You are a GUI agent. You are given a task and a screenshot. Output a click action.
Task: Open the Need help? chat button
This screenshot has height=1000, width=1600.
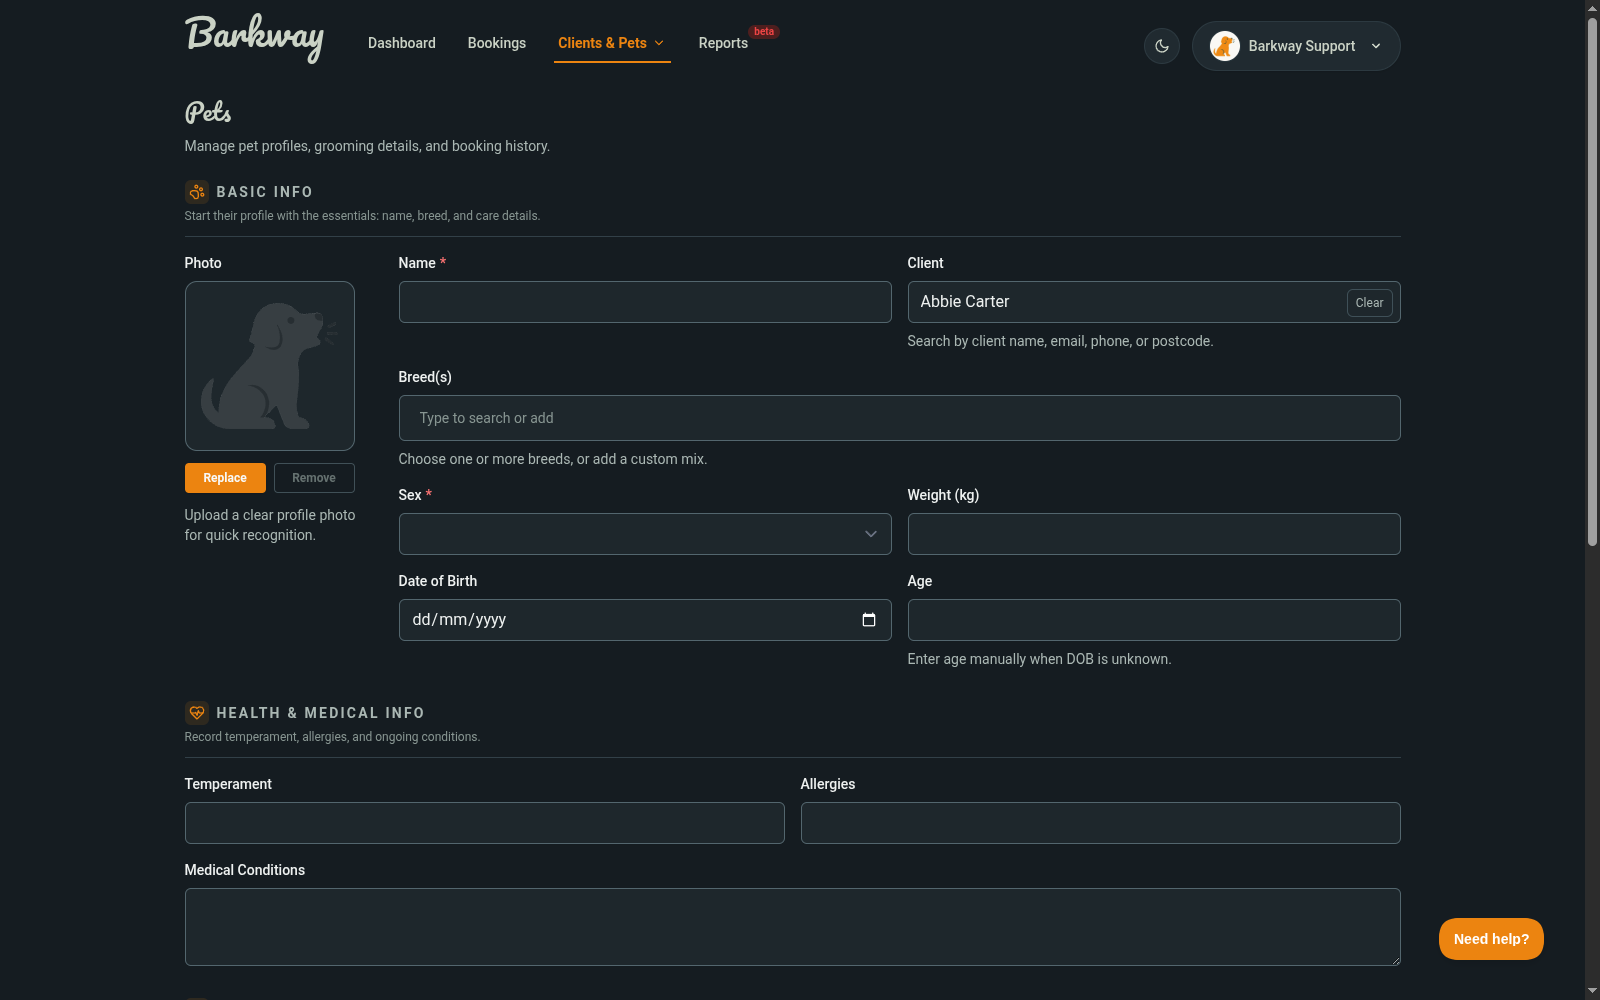(x=1491, y=939)
